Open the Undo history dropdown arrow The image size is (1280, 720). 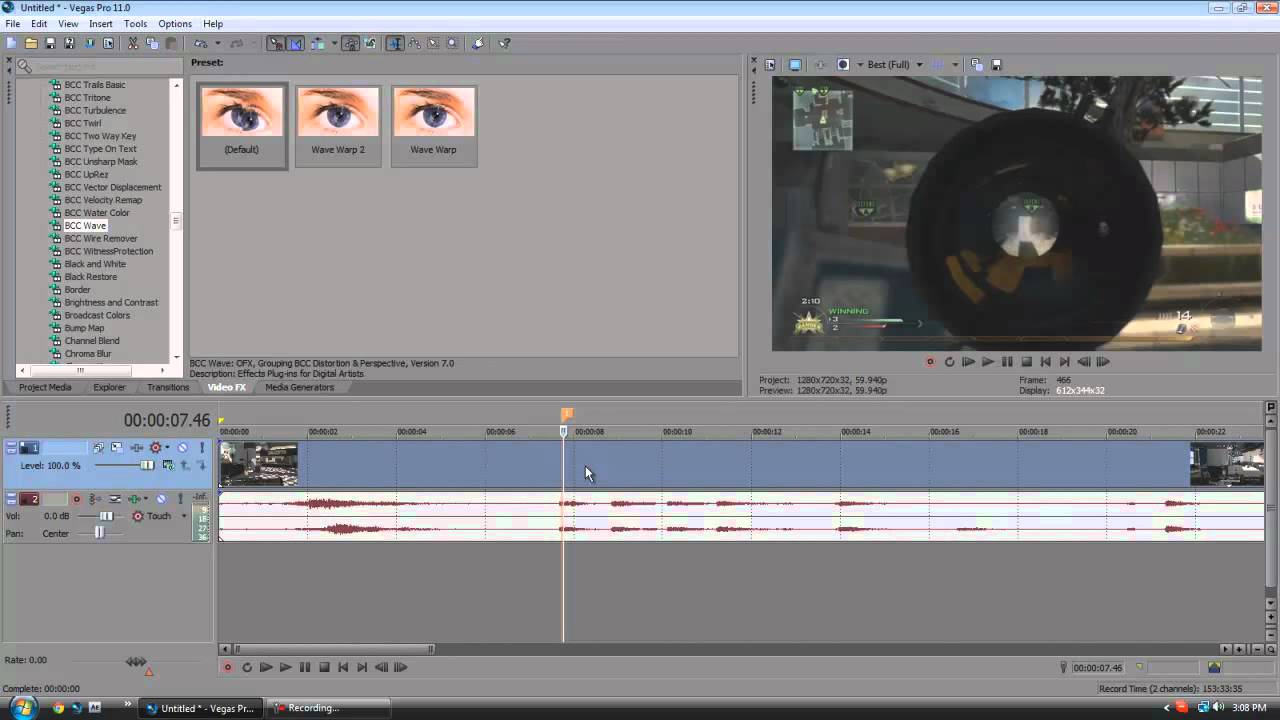tap(218, 44)
